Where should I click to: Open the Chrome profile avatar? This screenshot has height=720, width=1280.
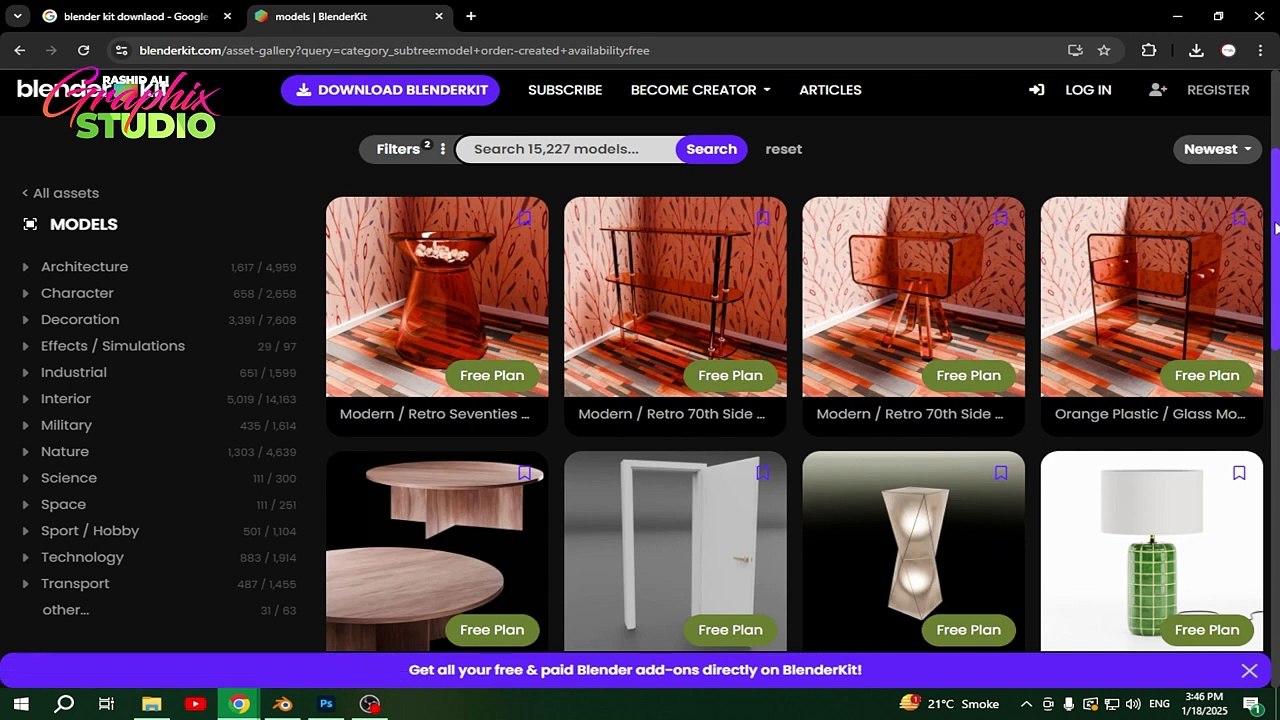[x=1228, y=50]
